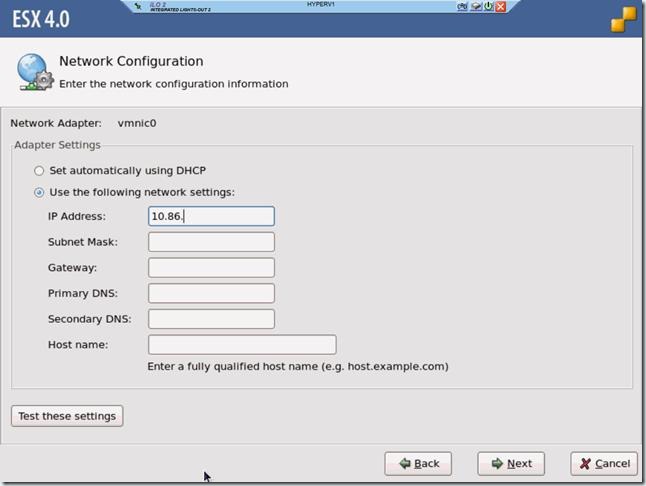This screenshot has height=486, width=646.
Task: Click the iLO virtual media drive icon
Action: point(476,6)
